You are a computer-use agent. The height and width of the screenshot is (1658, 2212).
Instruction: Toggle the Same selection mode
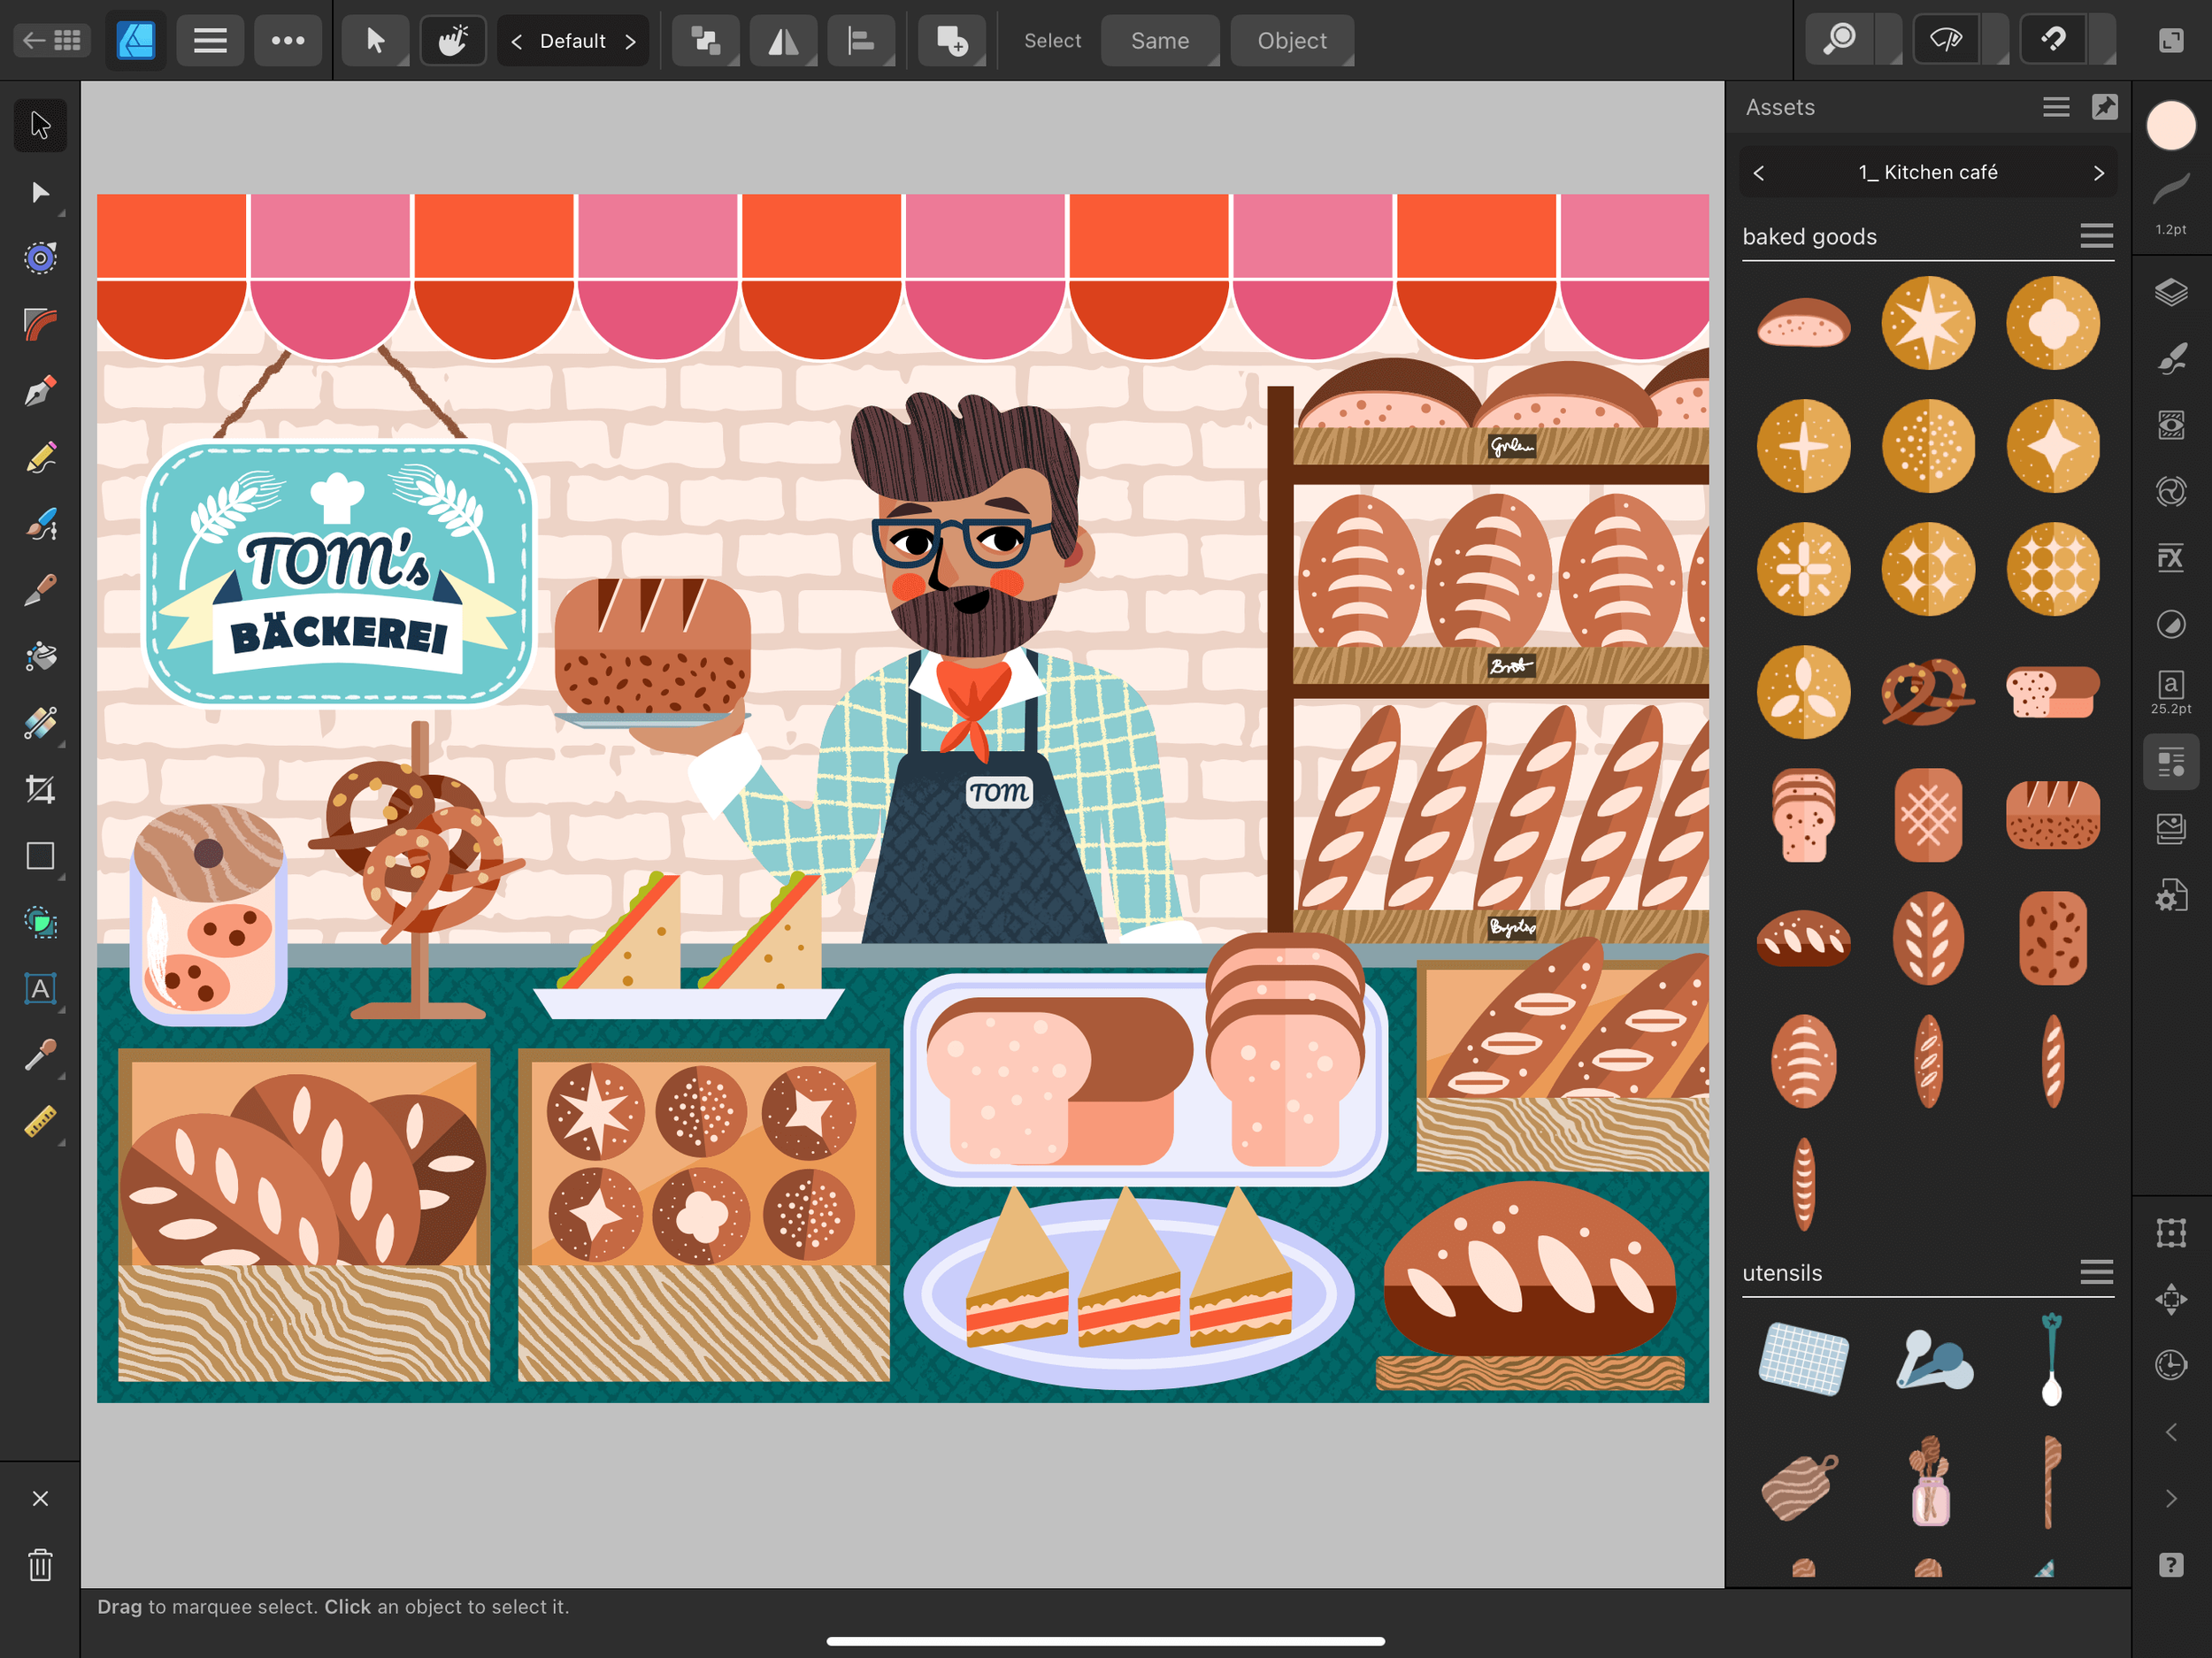tap(1160, 40)
